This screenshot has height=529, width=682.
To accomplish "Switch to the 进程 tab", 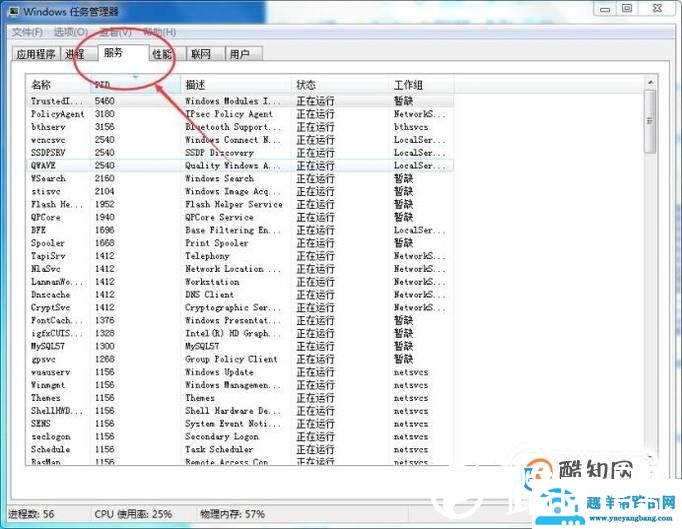I will pyautogui.click(x=75, y=55).
